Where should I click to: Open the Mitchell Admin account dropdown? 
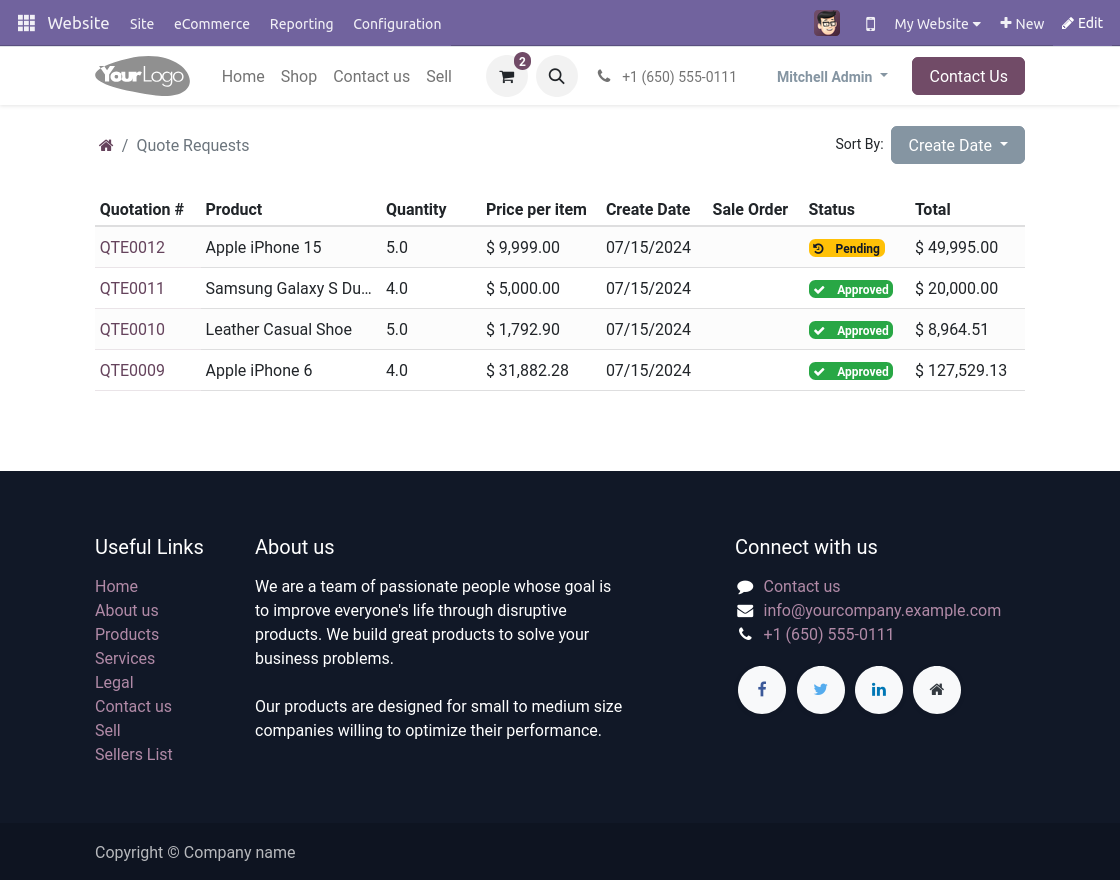[x=832, y=76]
